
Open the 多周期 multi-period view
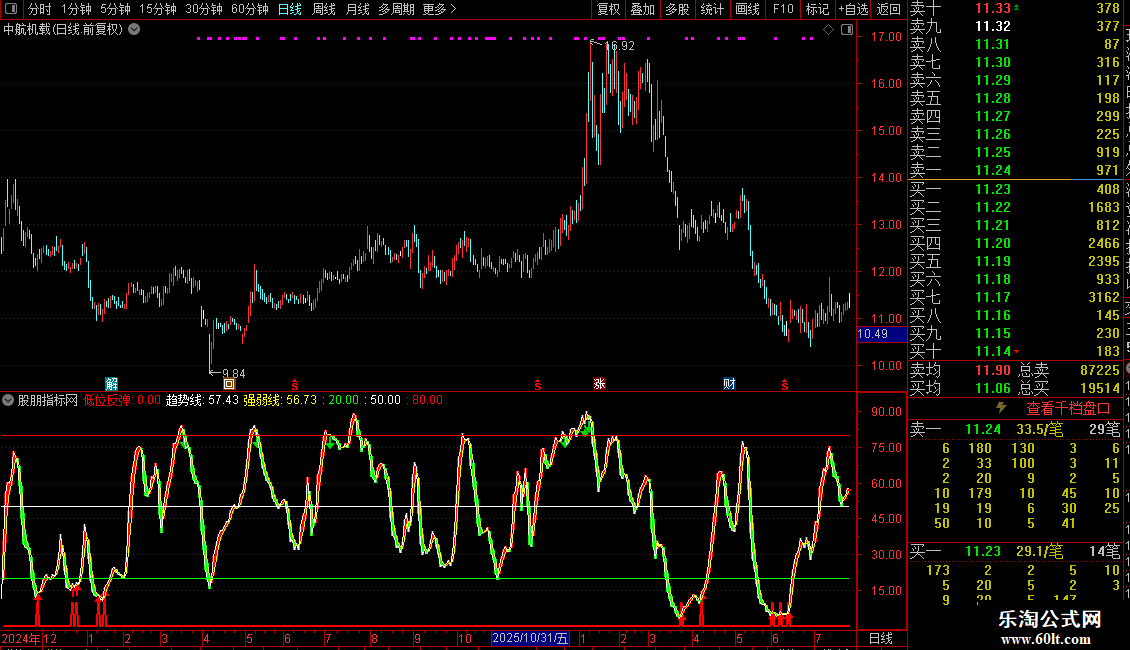pos(396,9)
